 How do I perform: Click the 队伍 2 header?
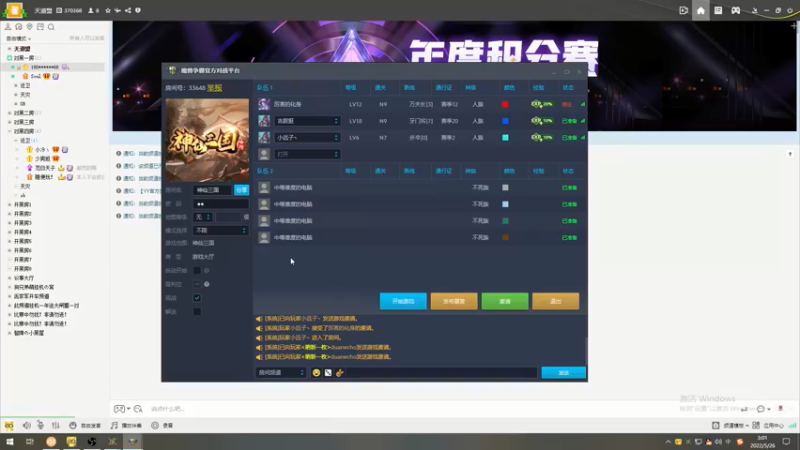[265, 171]
